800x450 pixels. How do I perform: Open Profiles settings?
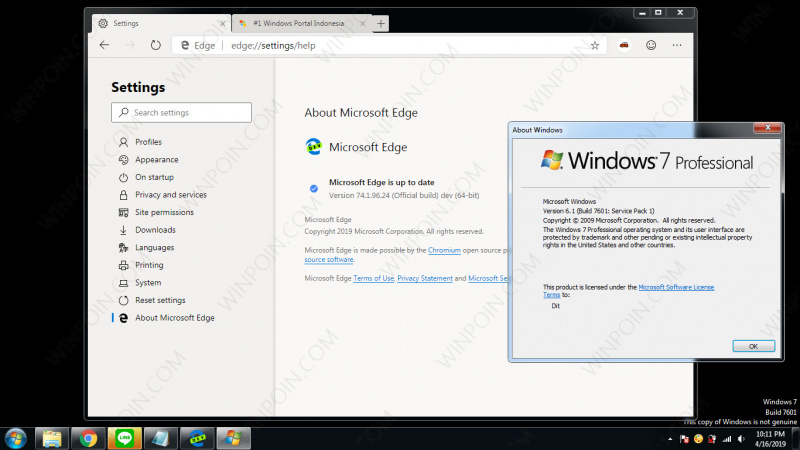pyautogui.click(x=148, y=142)
